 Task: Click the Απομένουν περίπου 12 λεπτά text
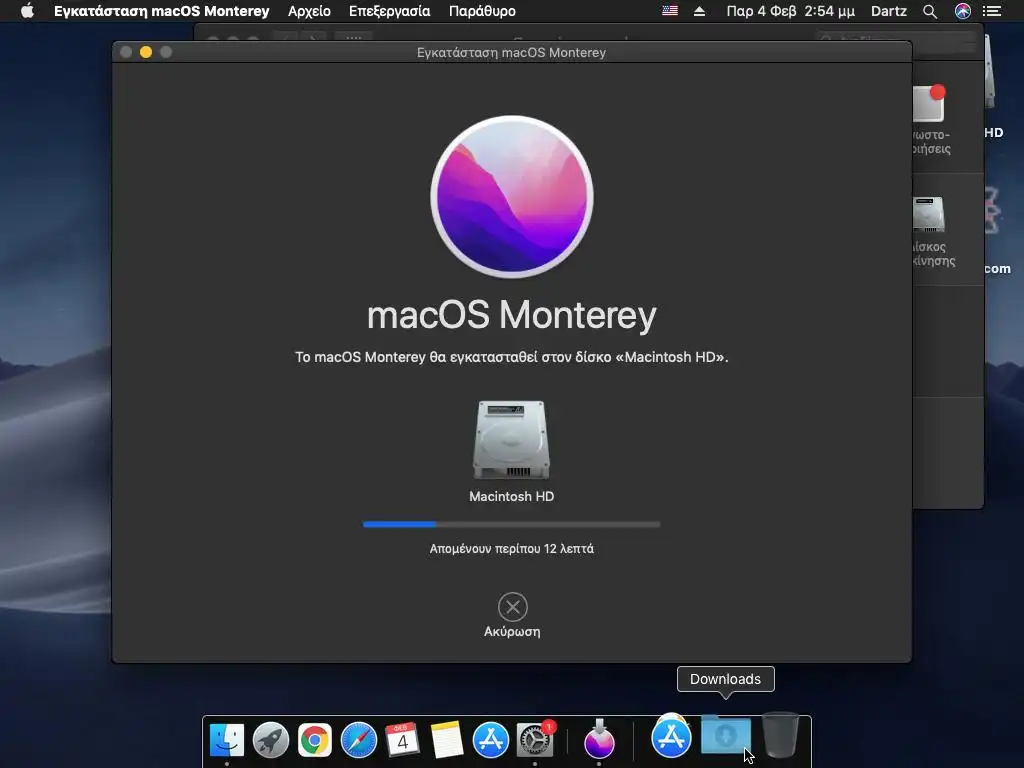tap(511, 549)
